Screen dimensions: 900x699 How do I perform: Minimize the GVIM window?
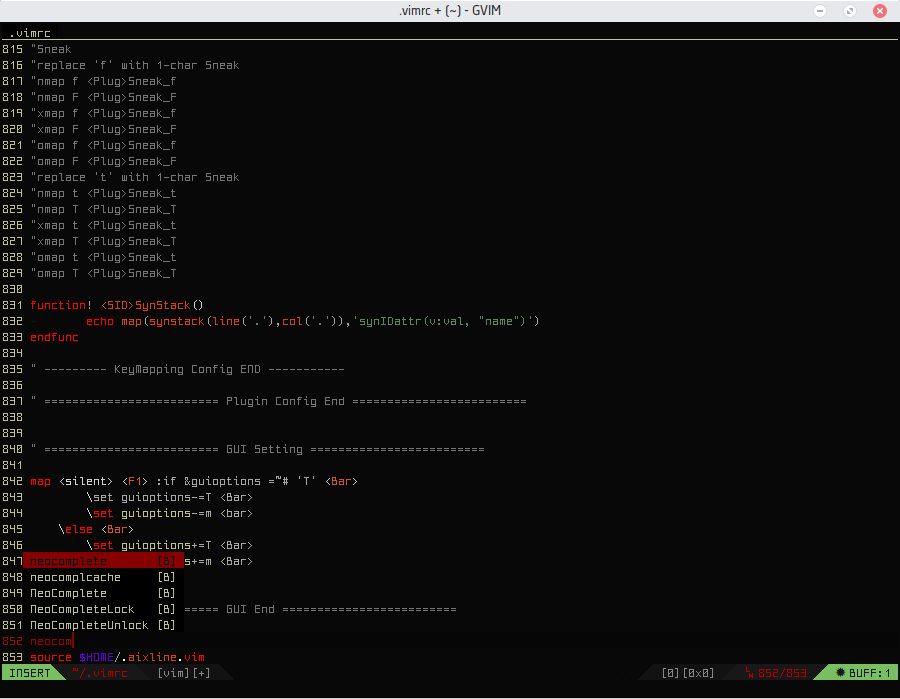point(820,11)
